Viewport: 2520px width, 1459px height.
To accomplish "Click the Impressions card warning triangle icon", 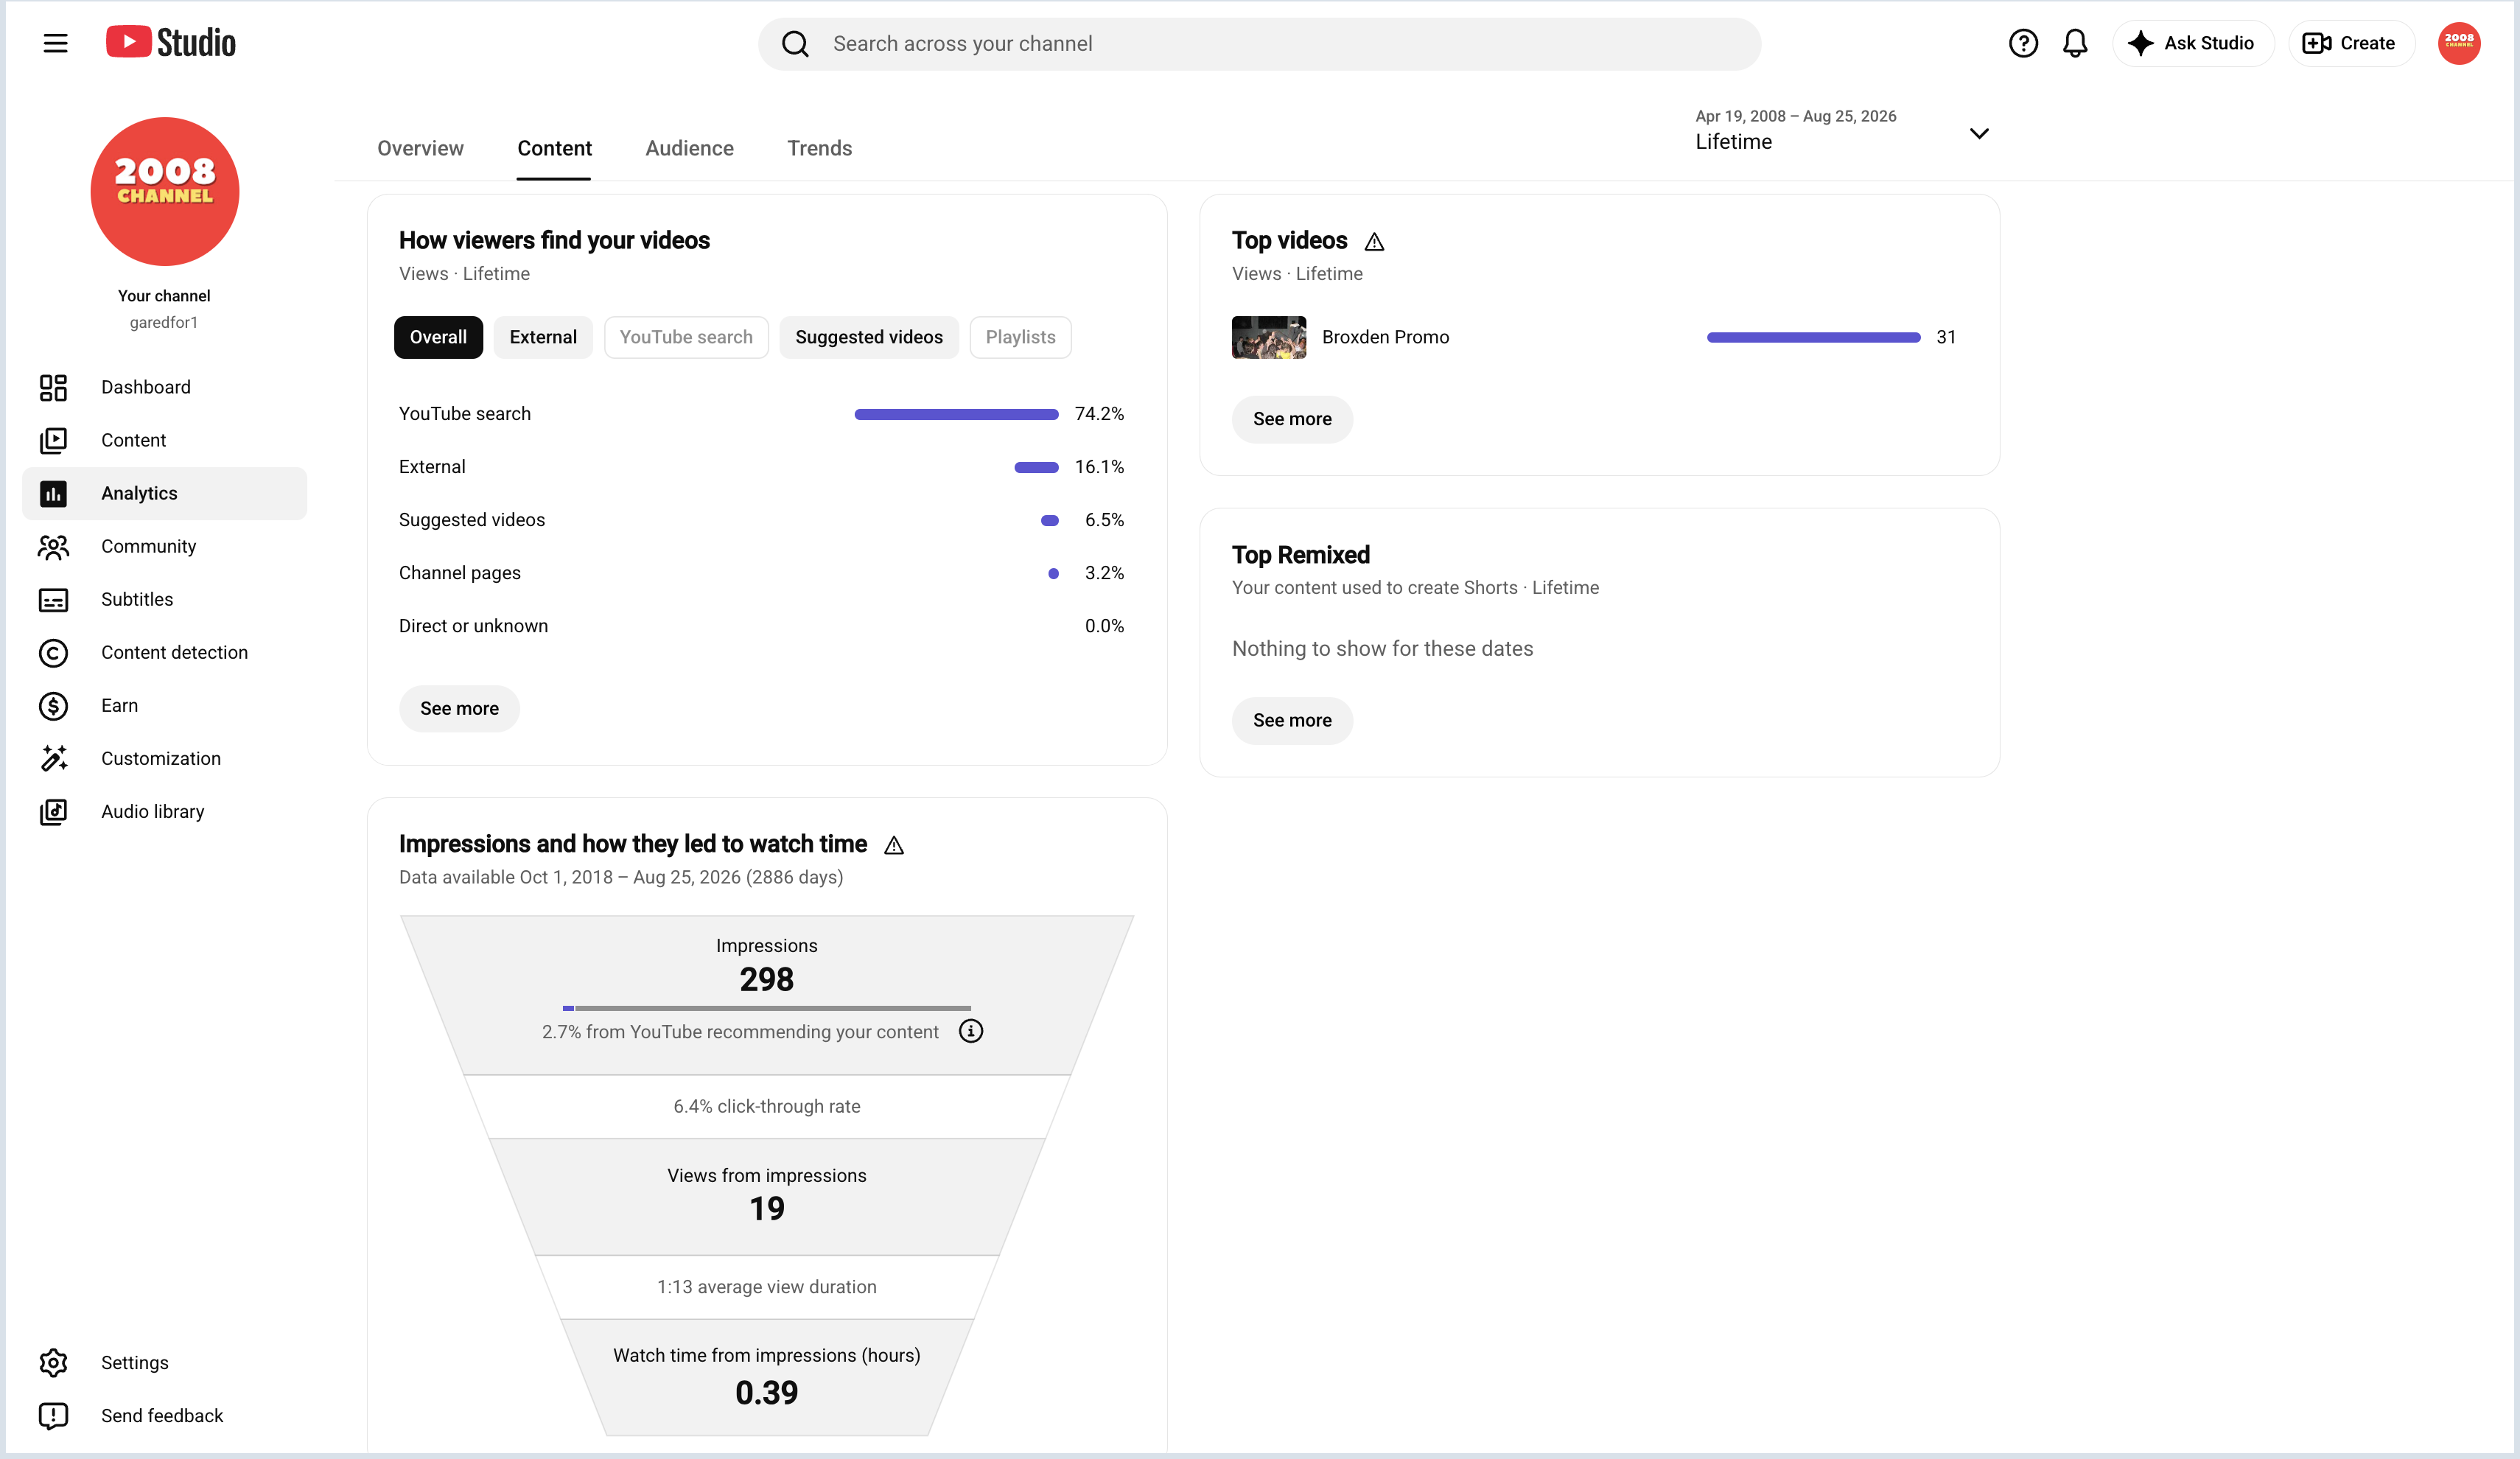I will pos(894,845).
